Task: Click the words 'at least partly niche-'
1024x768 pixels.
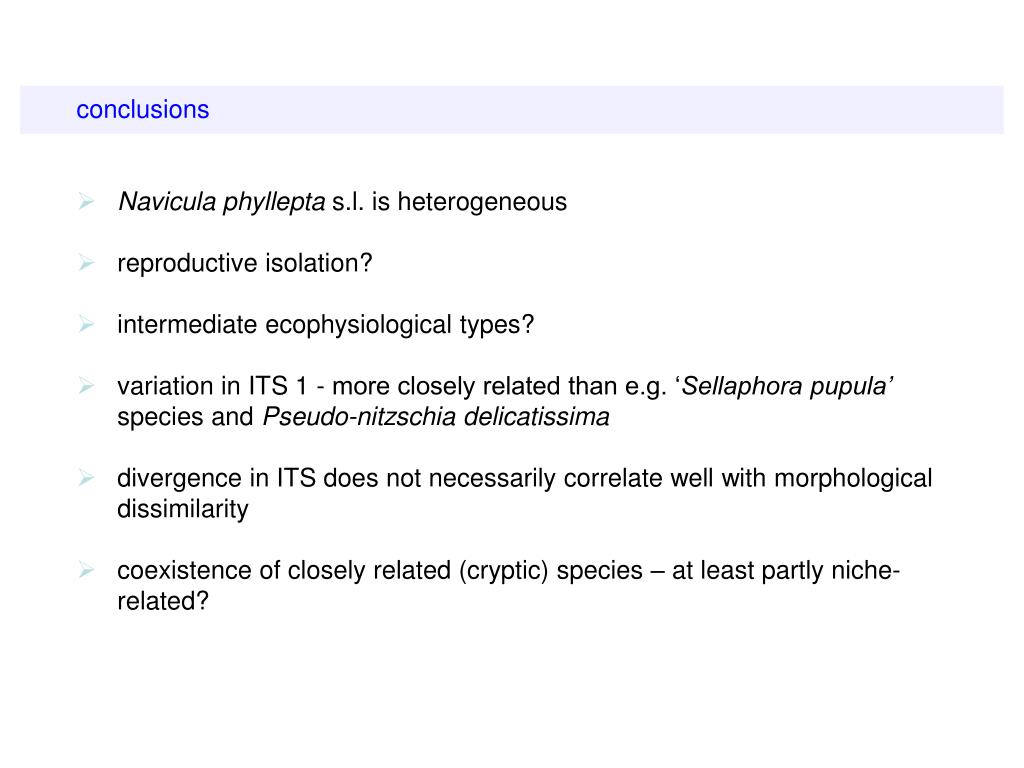Action: pyautogui.click(x=786, y=571)
